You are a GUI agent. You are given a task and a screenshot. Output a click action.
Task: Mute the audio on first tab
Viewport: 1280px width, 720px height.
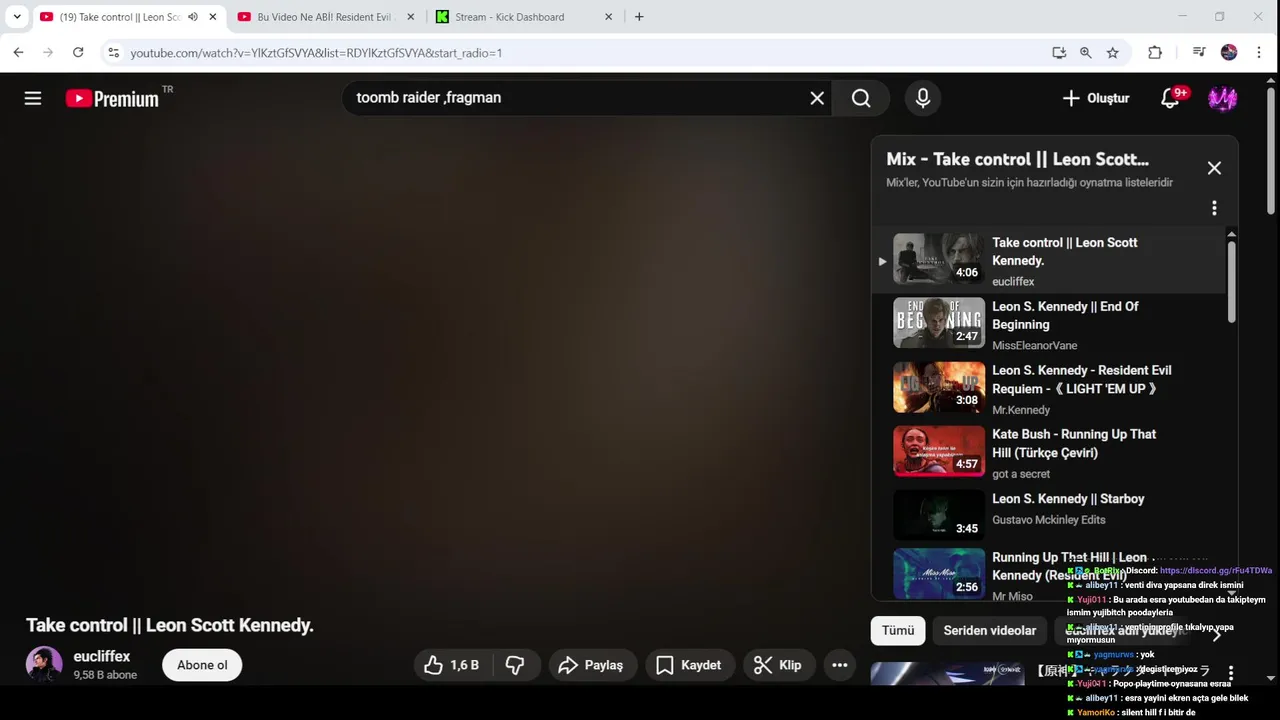pyautogui.click(x=192, y=17)
